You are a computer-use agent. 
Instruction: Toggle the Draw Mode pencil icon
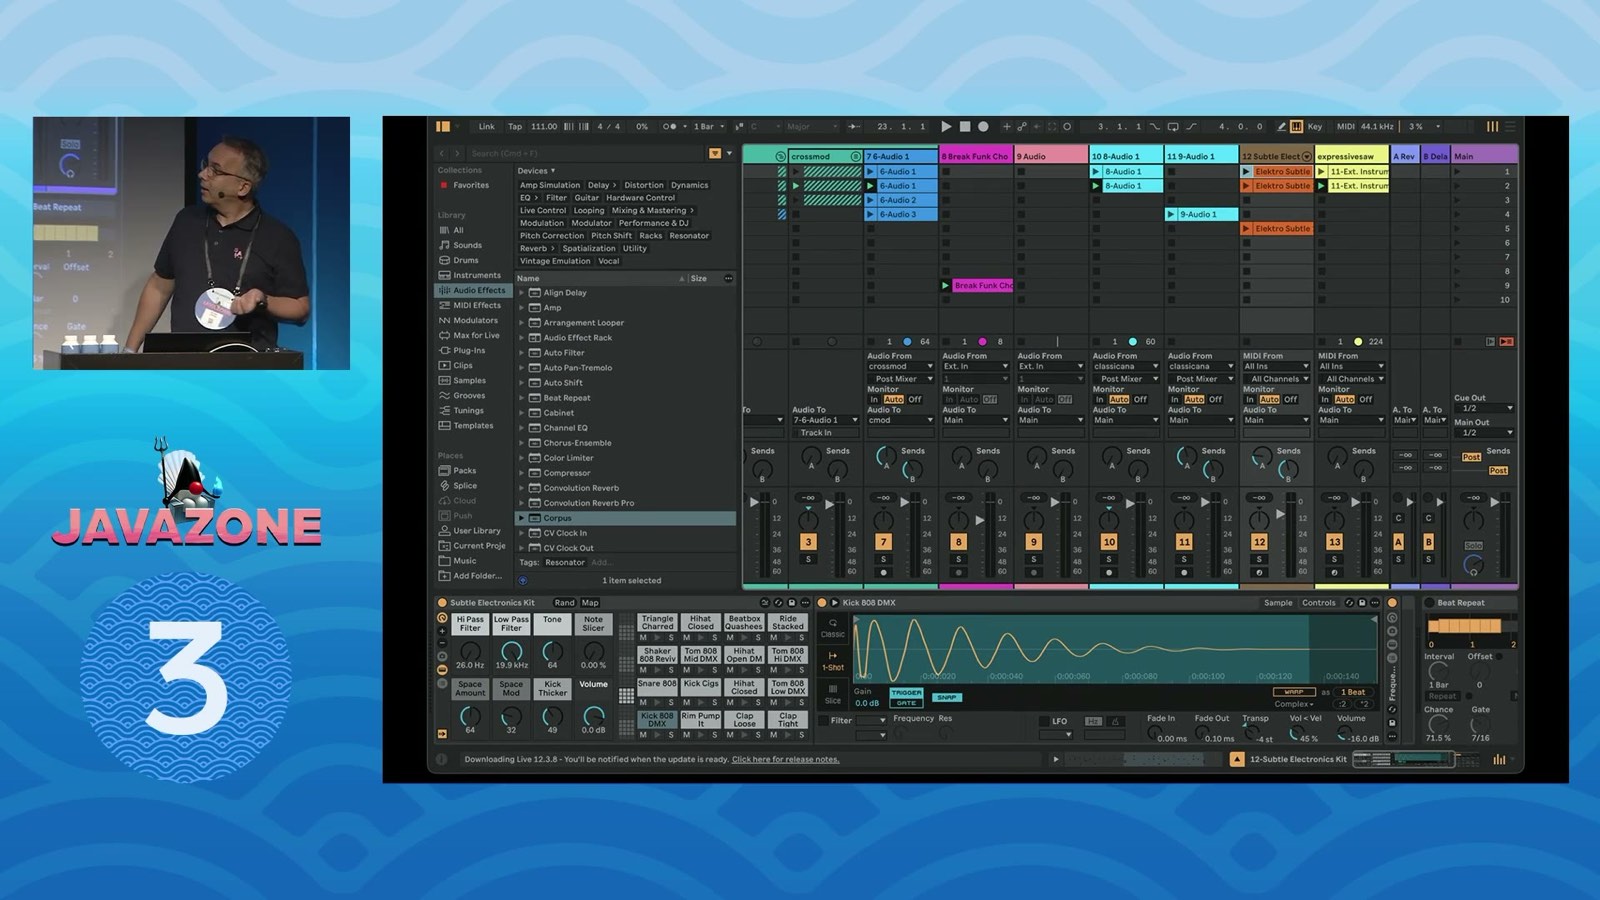click(1281, 127)
